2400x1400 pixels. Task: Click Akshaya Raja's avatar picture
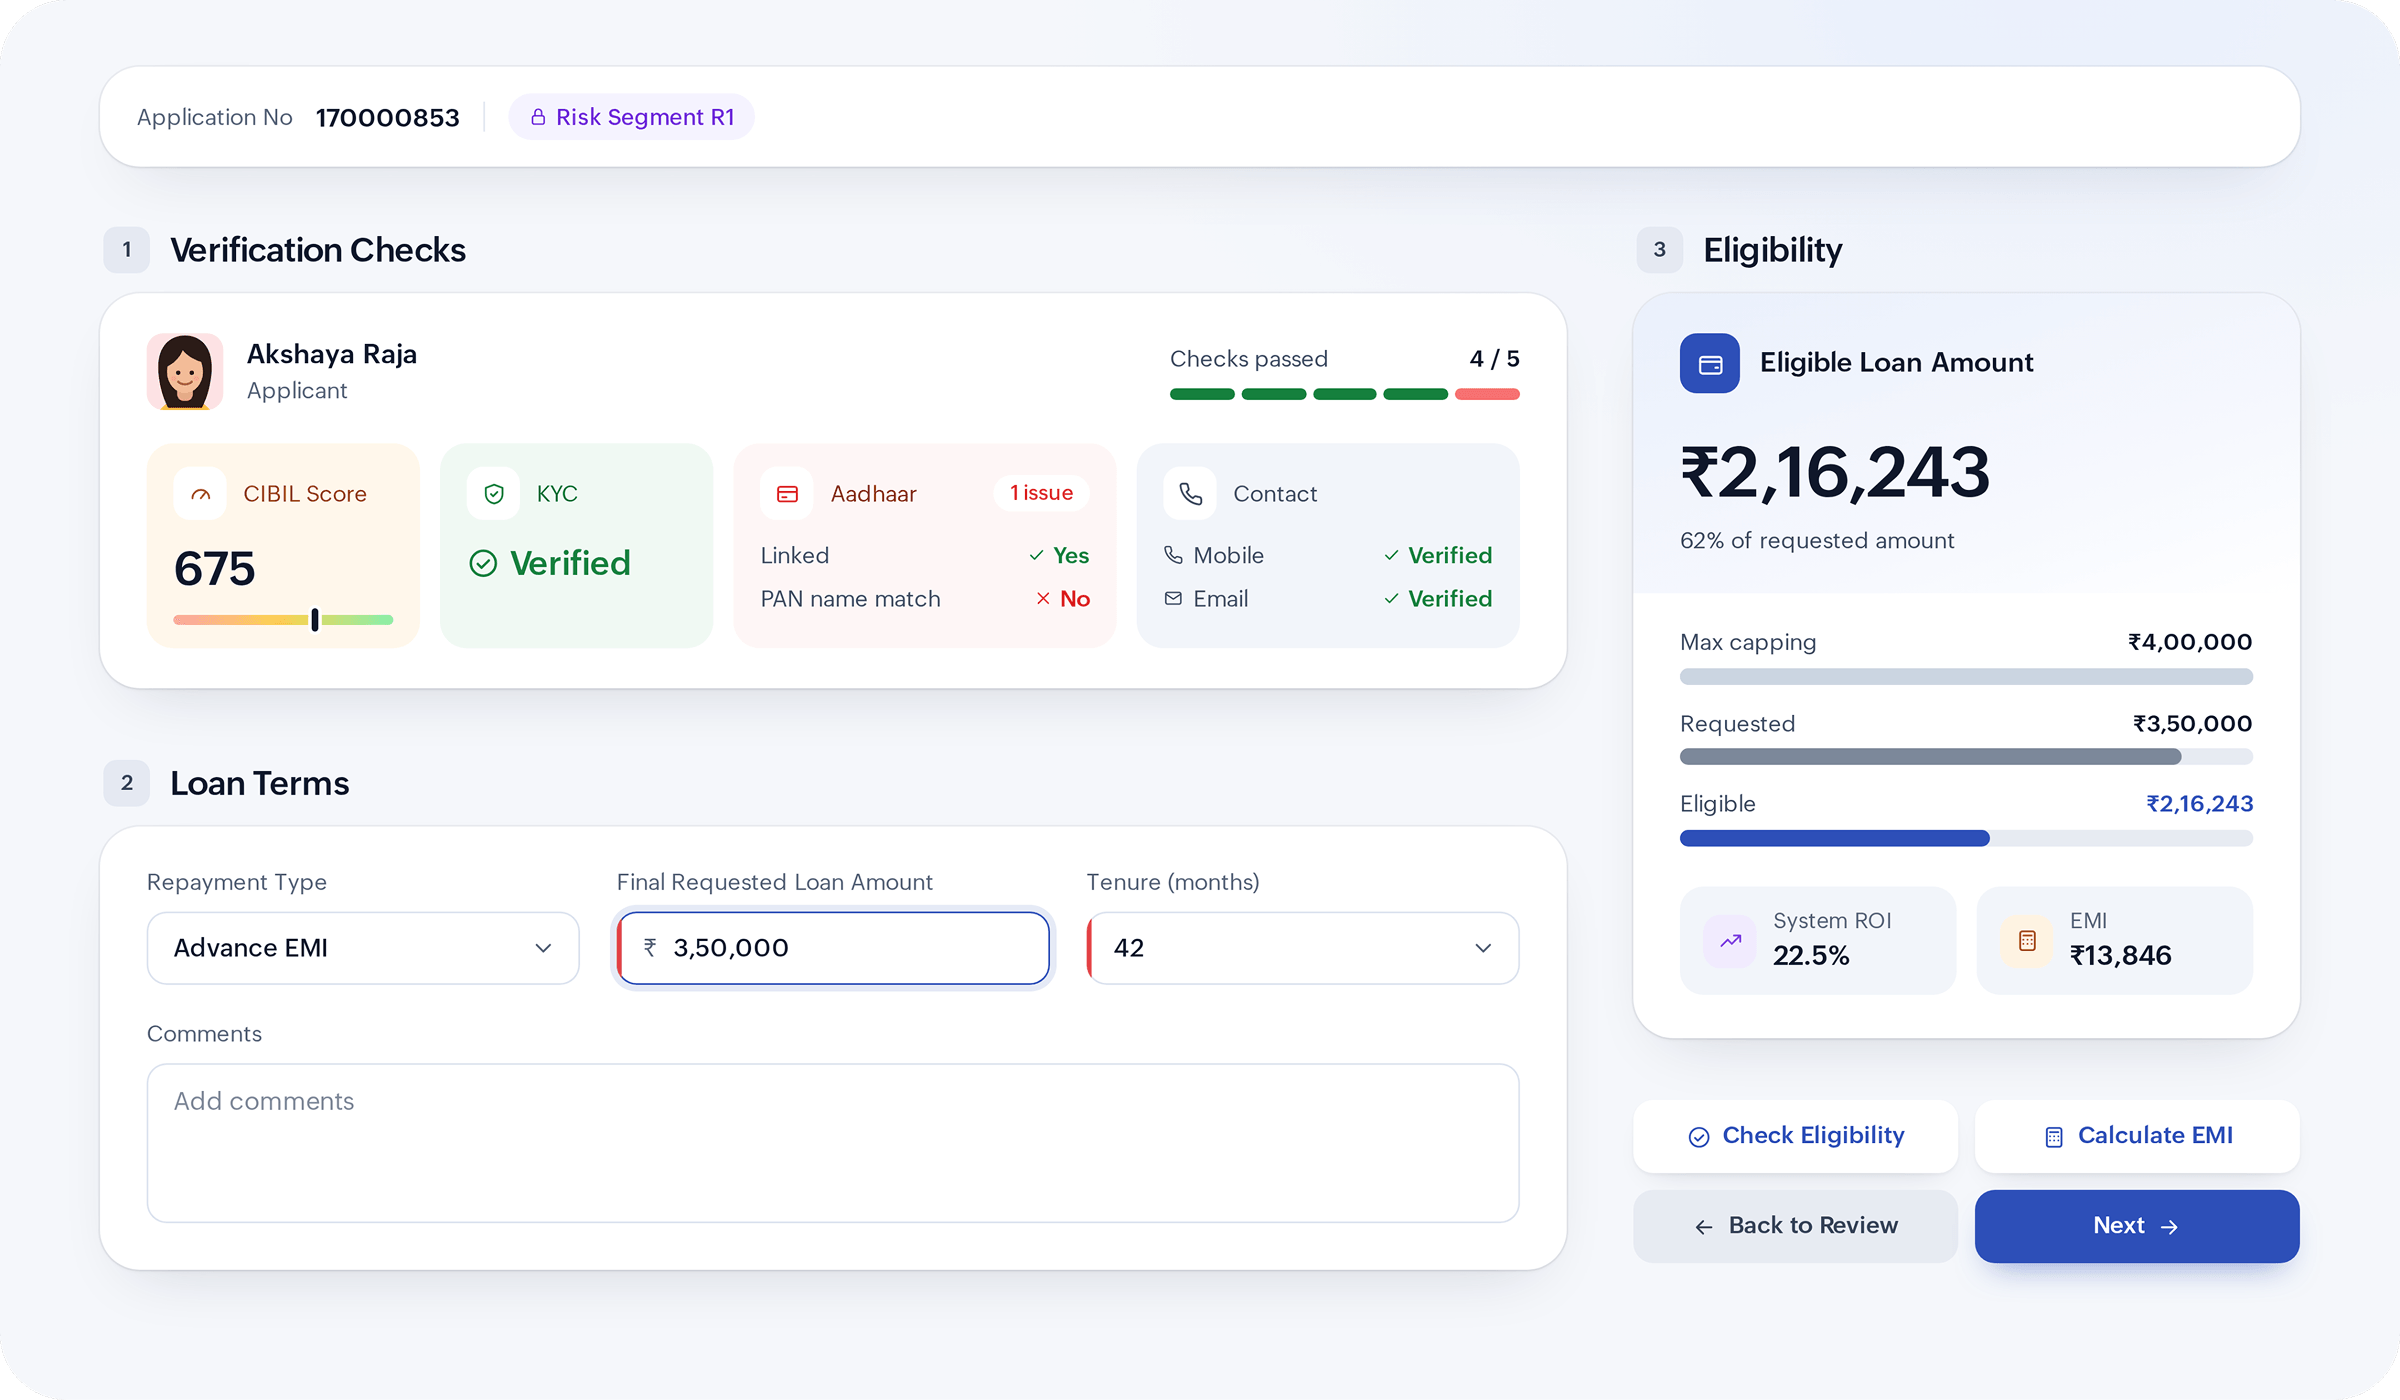185,372
